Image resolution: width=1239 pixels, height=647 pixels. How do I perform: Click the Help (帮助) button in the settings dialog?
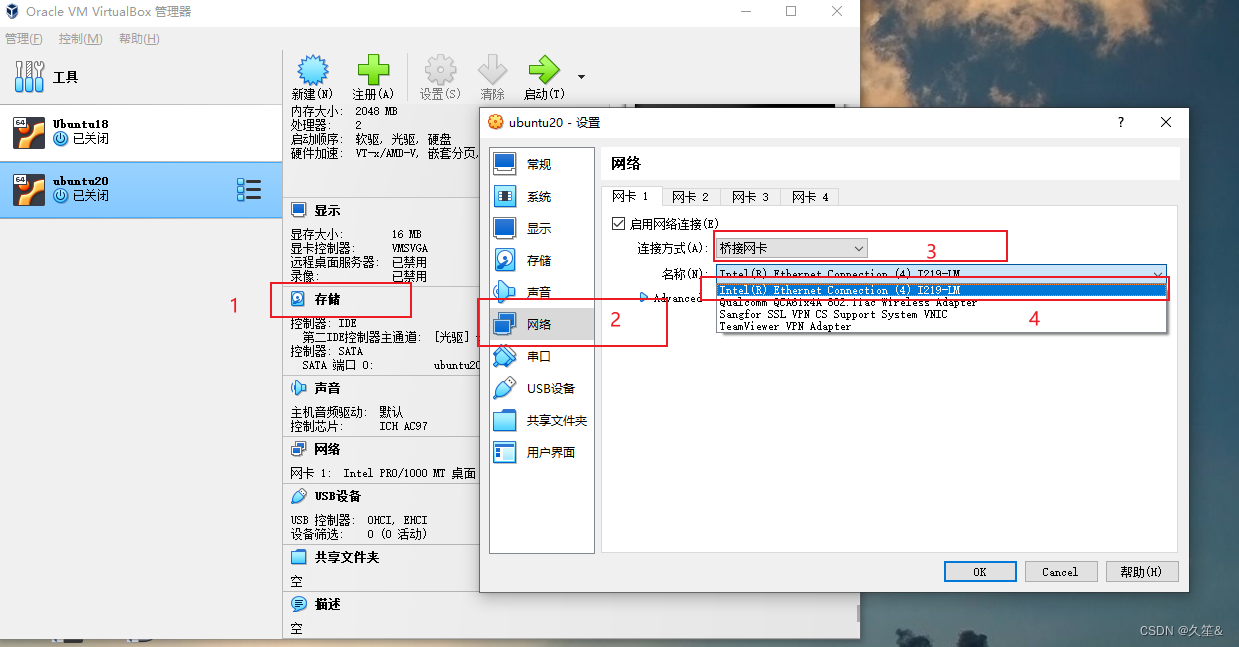point(1142,572)
